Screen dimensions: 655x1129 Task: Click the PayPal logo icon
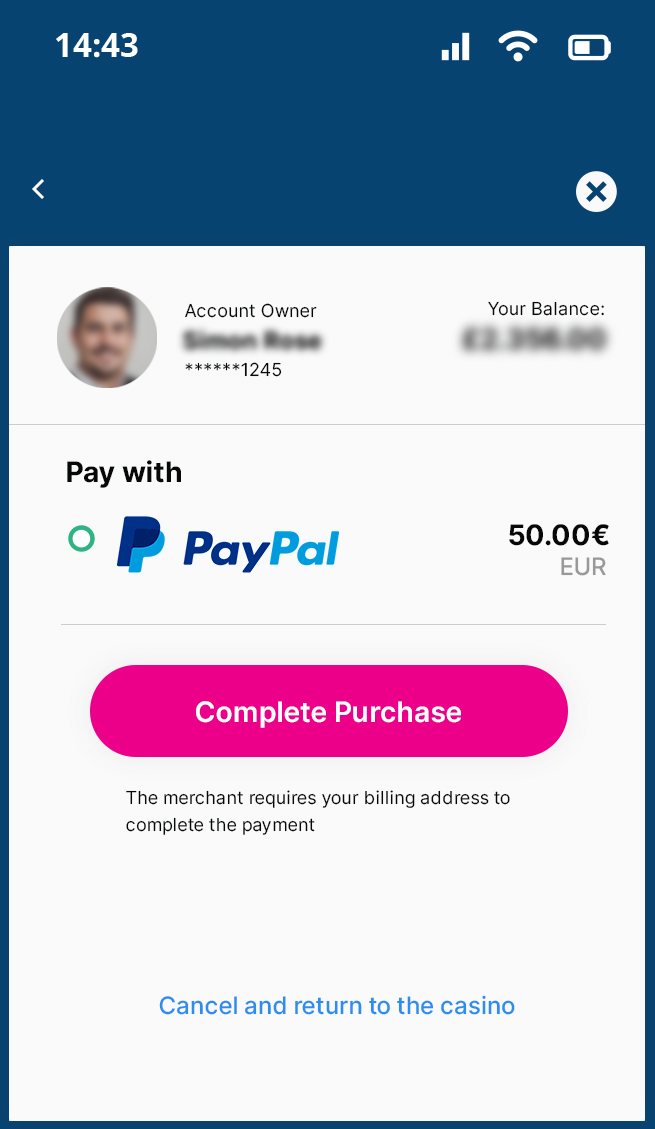pyautogui.click(x=140, y=544)
